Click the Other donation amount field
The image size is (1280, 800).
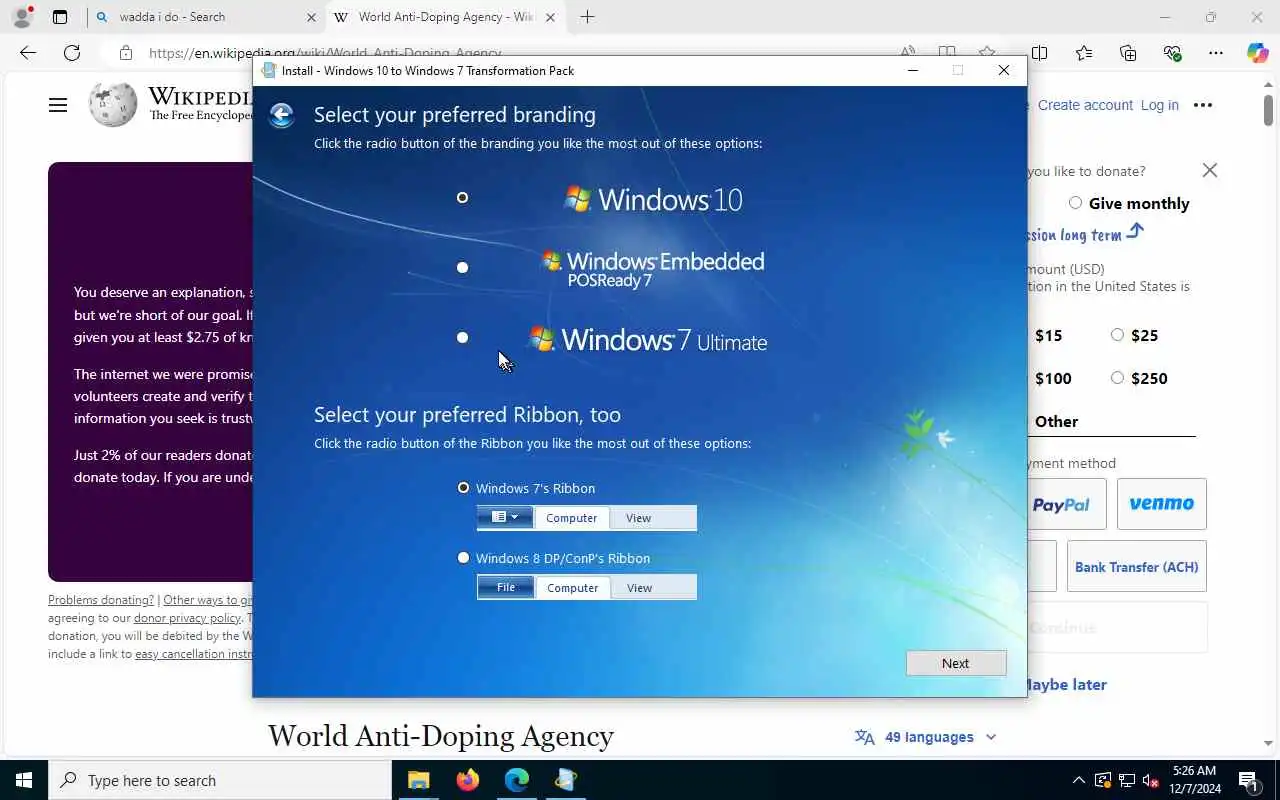[1111, 422]
